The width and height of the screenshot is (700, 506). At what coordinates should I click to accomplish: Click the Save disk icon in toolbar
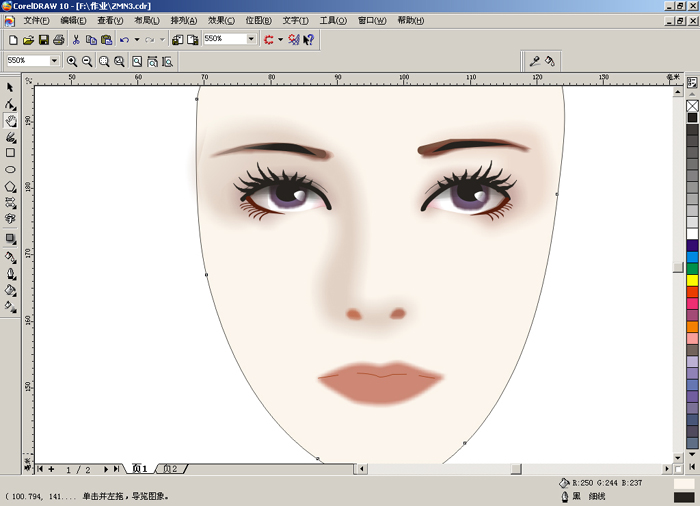43,40
